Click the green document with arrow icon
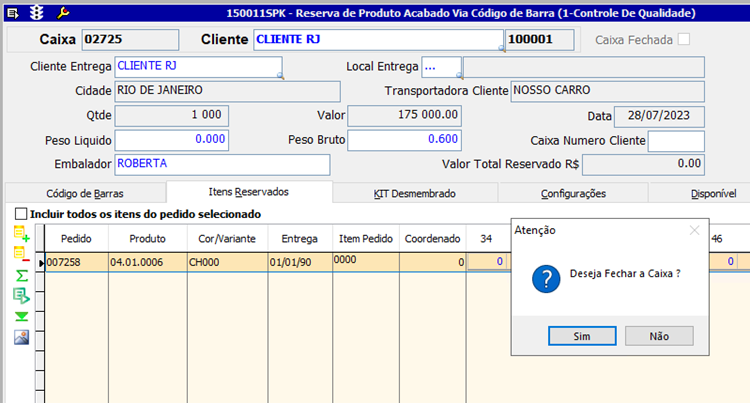 (x=21, y=295)
